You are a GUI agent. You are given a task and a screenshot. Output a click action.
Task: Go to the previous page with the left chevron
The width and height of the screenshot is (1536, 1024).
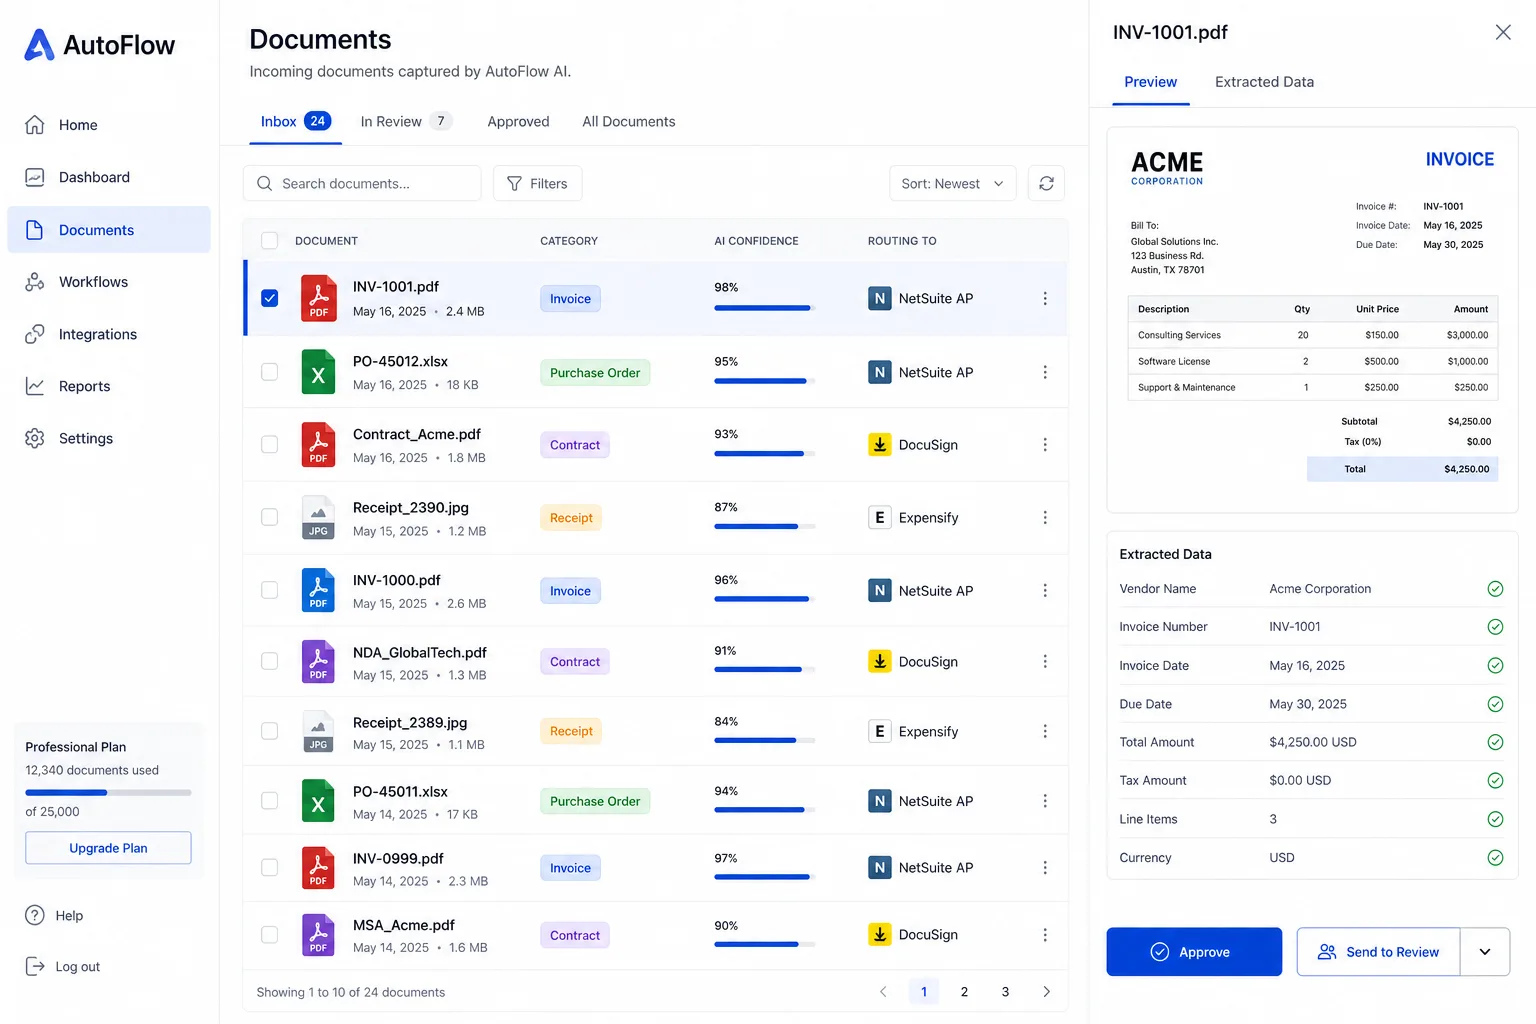(883, 992)
